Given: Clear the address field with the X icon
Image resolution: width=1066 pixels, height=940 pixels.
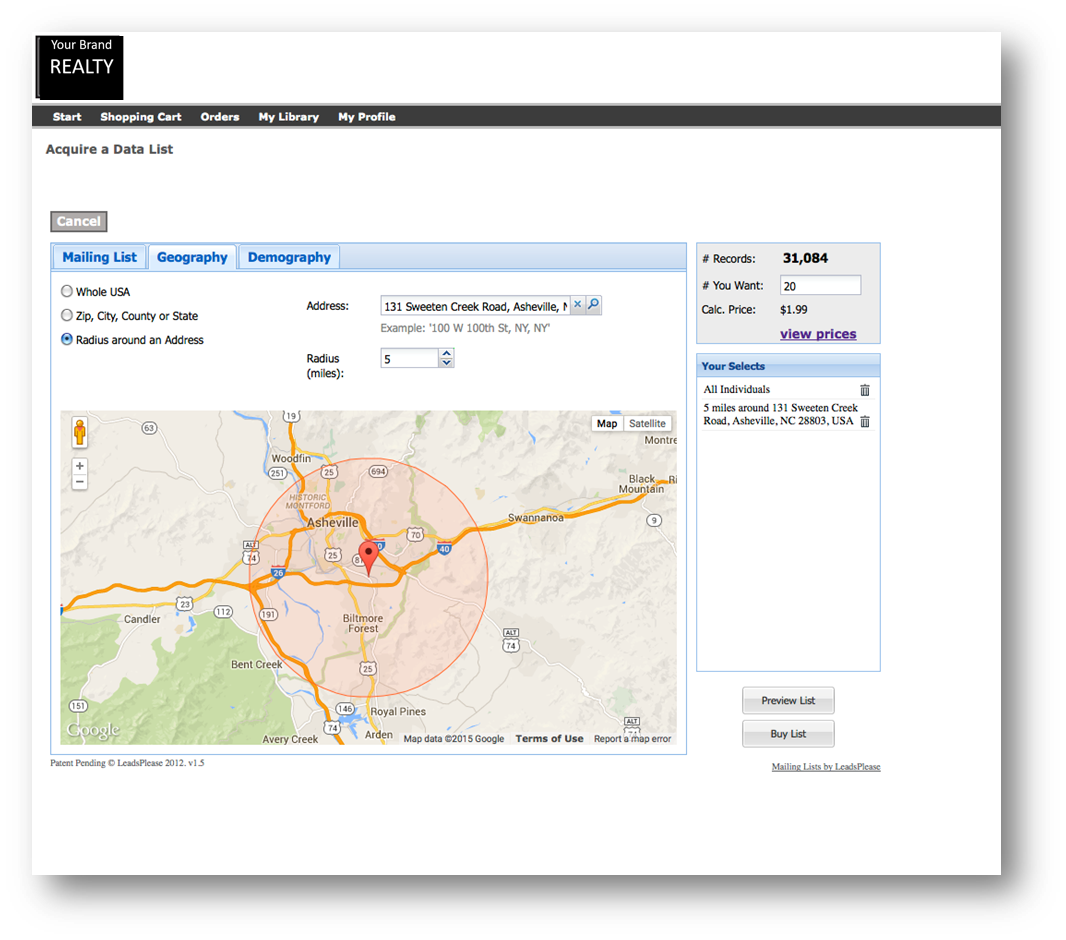Looking at the screenshot, I should [577, 305].
